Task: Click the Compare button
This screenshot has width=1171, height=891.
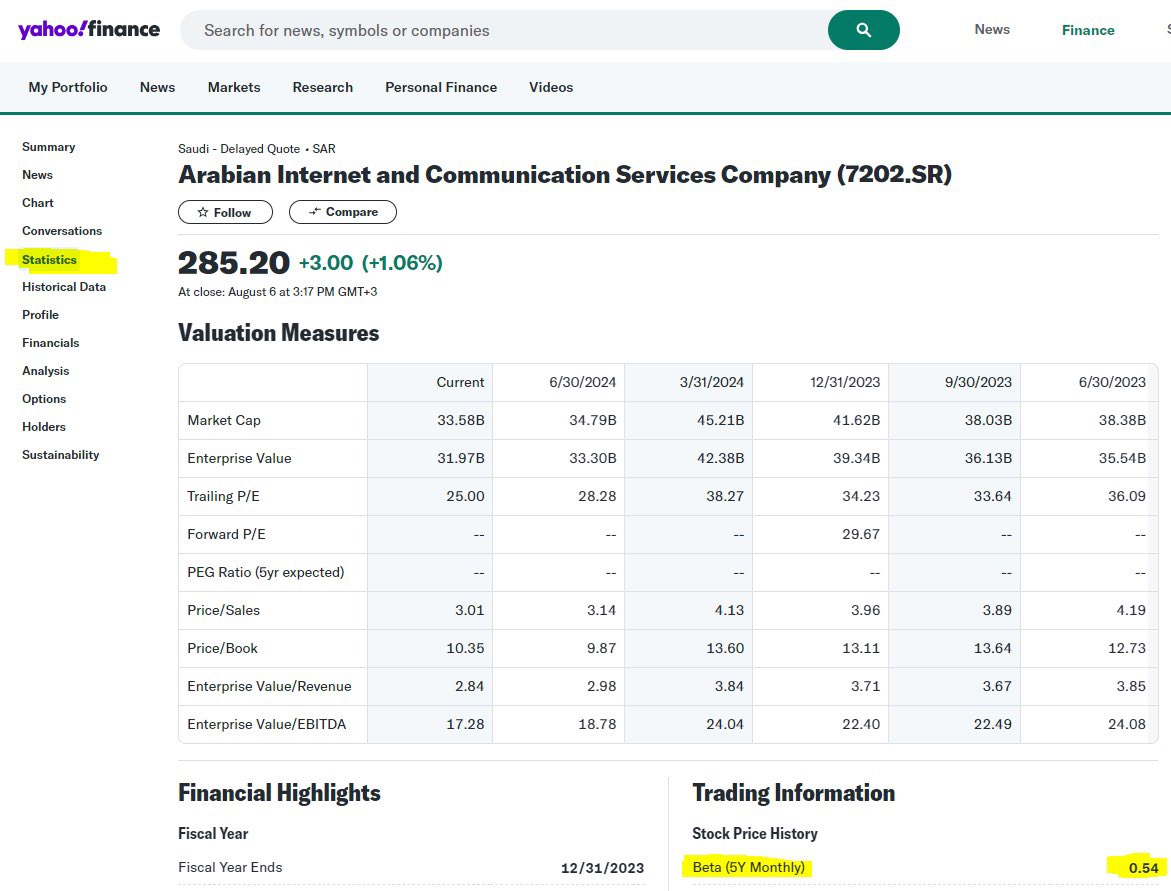Action: [x=343, y=212]
